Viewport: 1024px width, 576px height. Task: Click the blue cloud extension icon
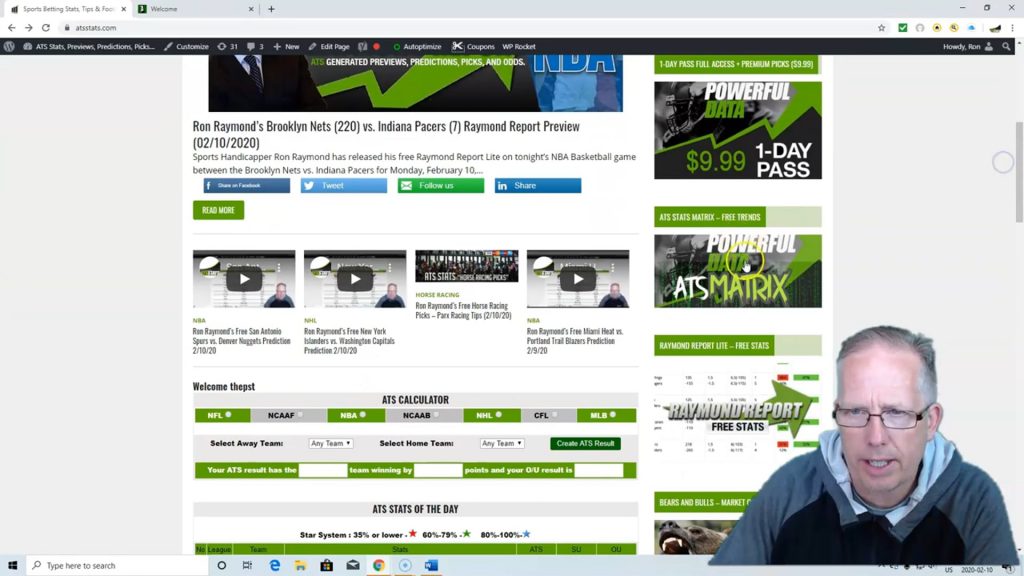point(971,27)
